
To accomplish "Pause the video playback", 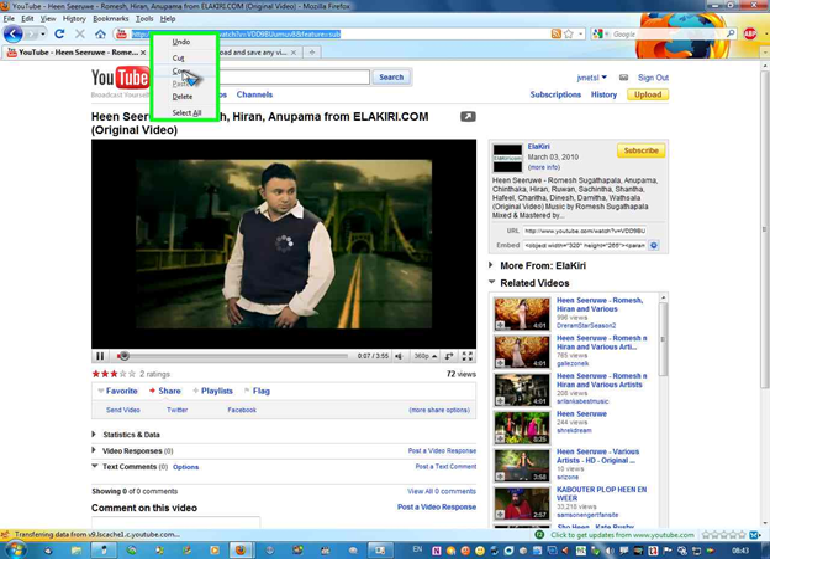I will pos(100,356).
